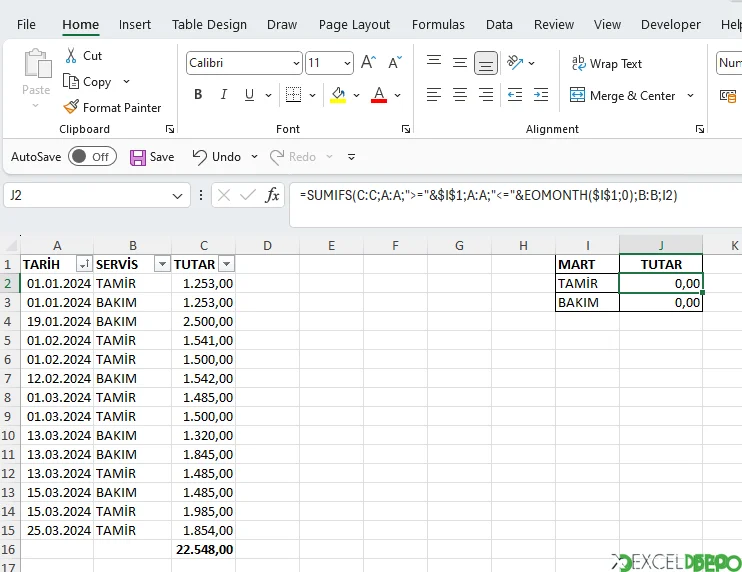Toggle Underline formatting
This screenshot has height=572, width=742.
[249, 95]
